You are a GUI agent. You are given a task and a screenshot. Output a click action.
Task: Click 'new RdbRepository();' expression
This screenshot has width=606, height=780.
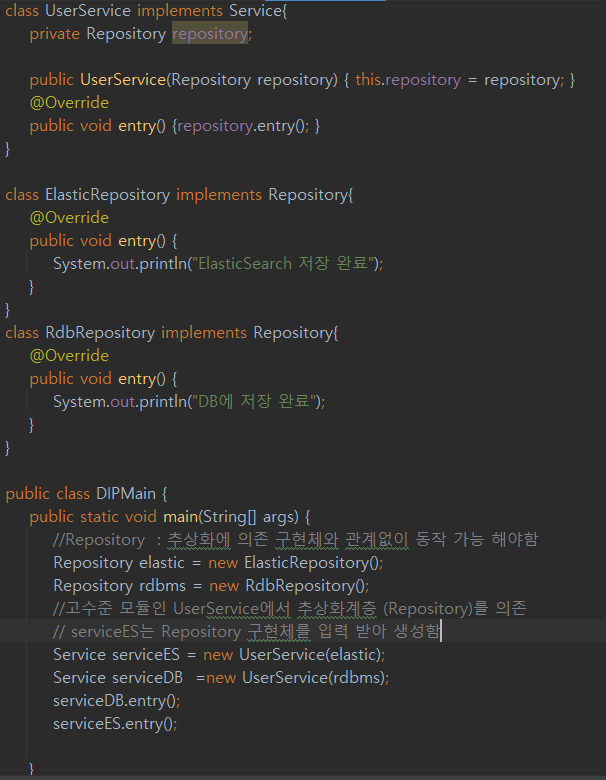click(x=289, y=585)
